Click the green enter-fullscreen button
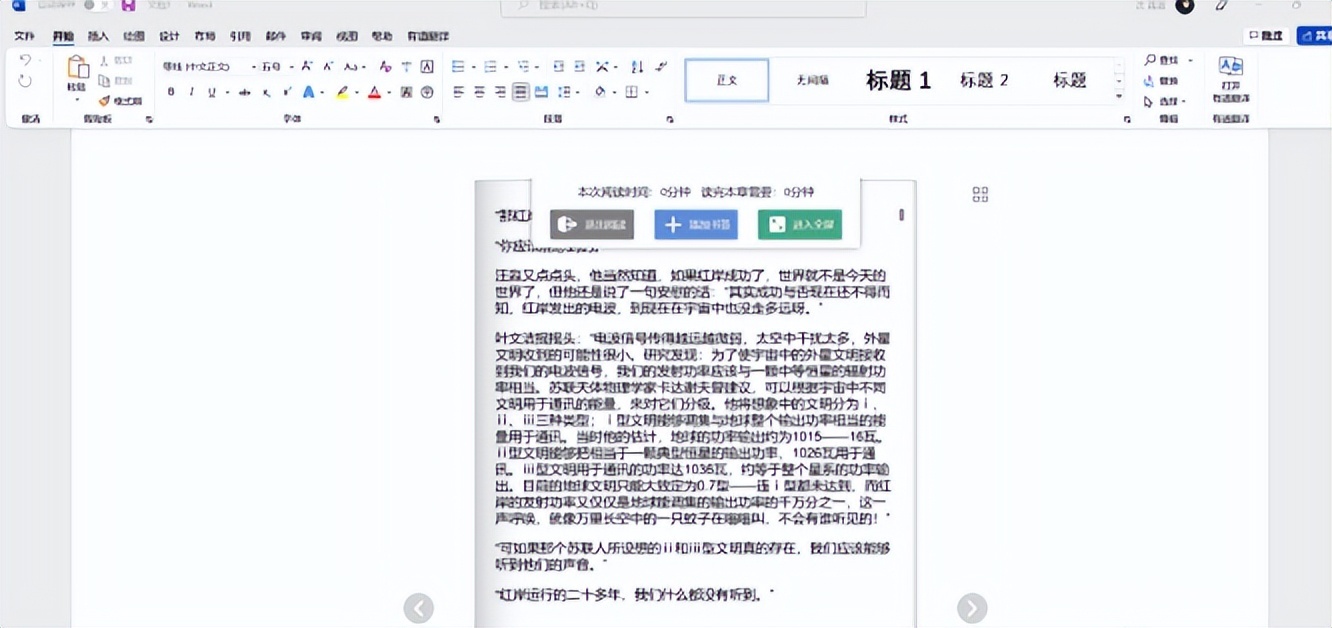The height and width of the screenshot is (628, 1332). click(x=800, y=224)
